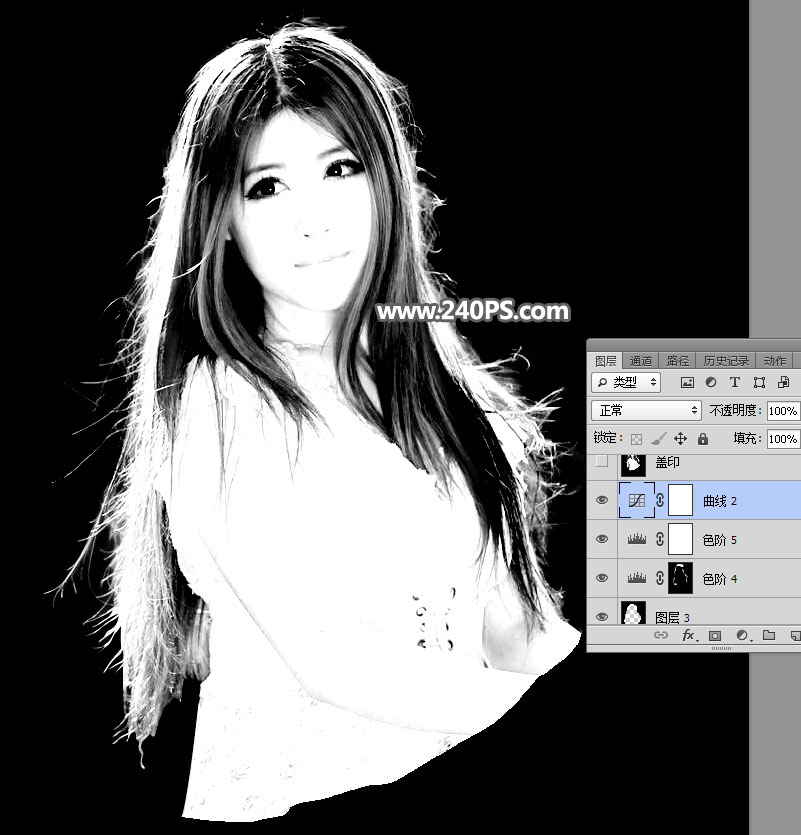Filter layers by shape layer icon
Image resolution: width=801 pixels, height=835 pixels.
759,382
